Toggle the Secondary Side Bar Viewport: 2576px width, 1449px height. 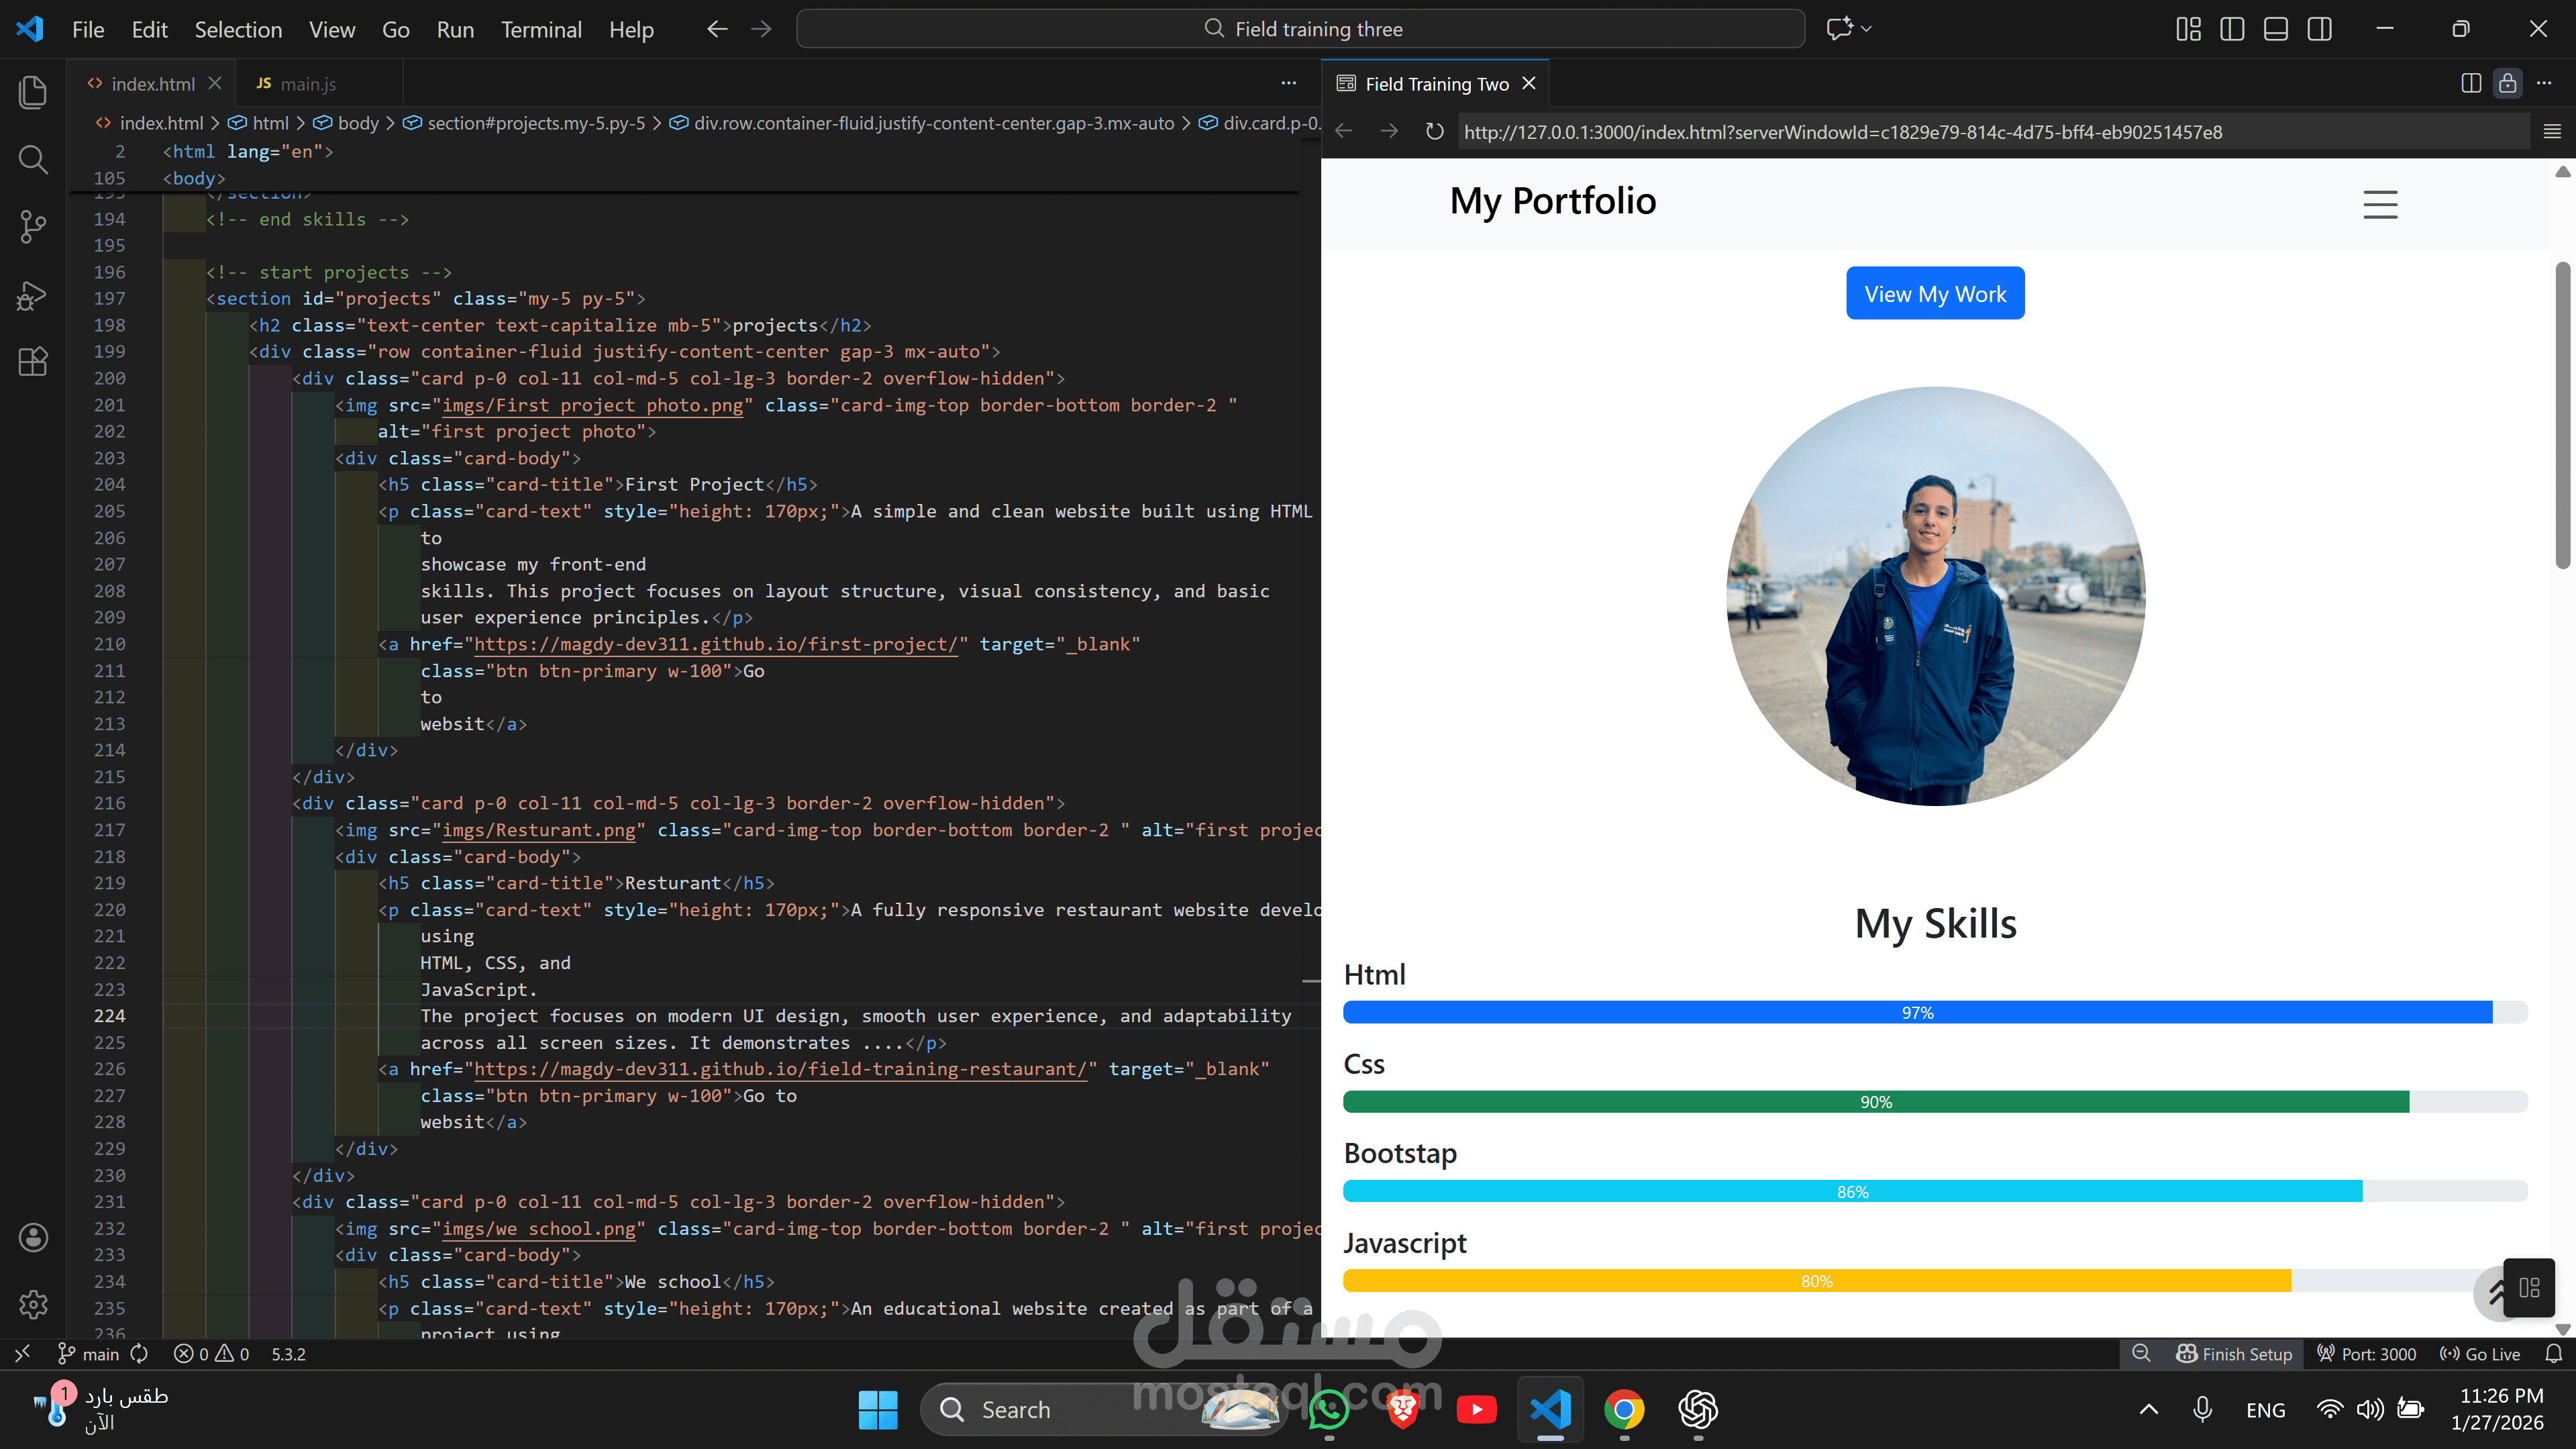click(x=2320, y=29)
